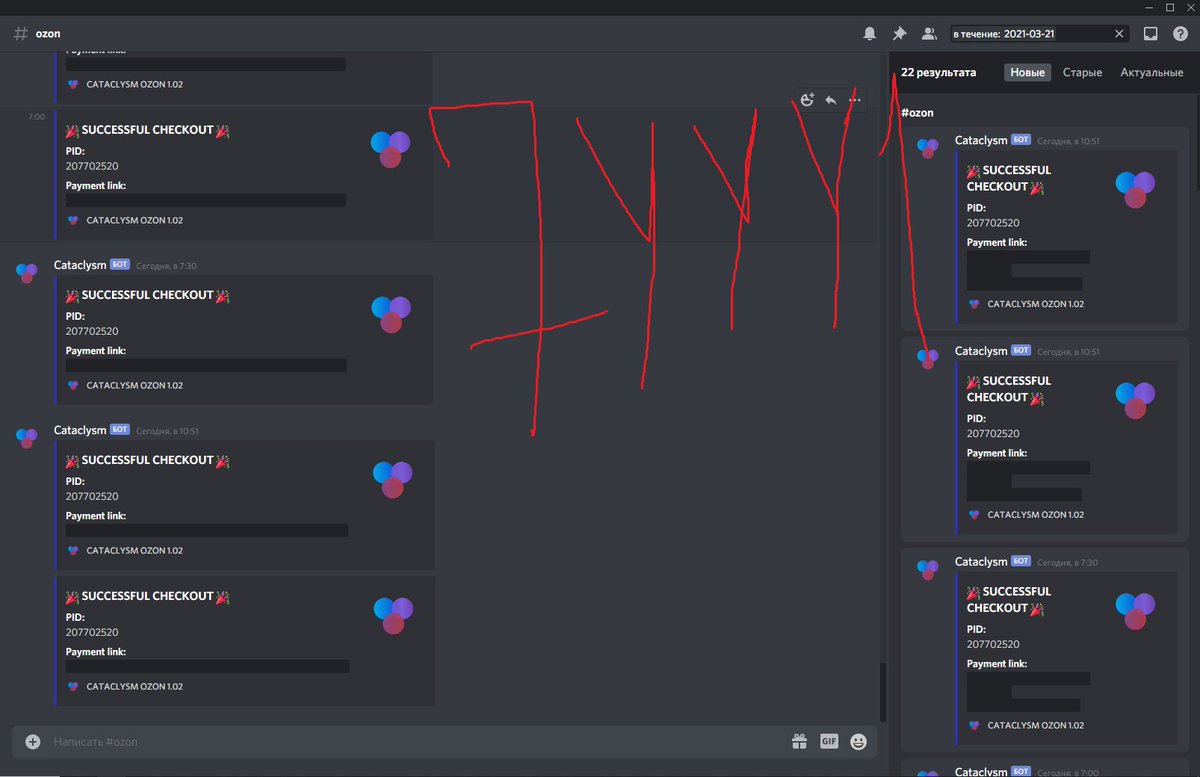Click the #ozon heading in search results
The width and height of the screenshot is (1200, 777).
917,113
